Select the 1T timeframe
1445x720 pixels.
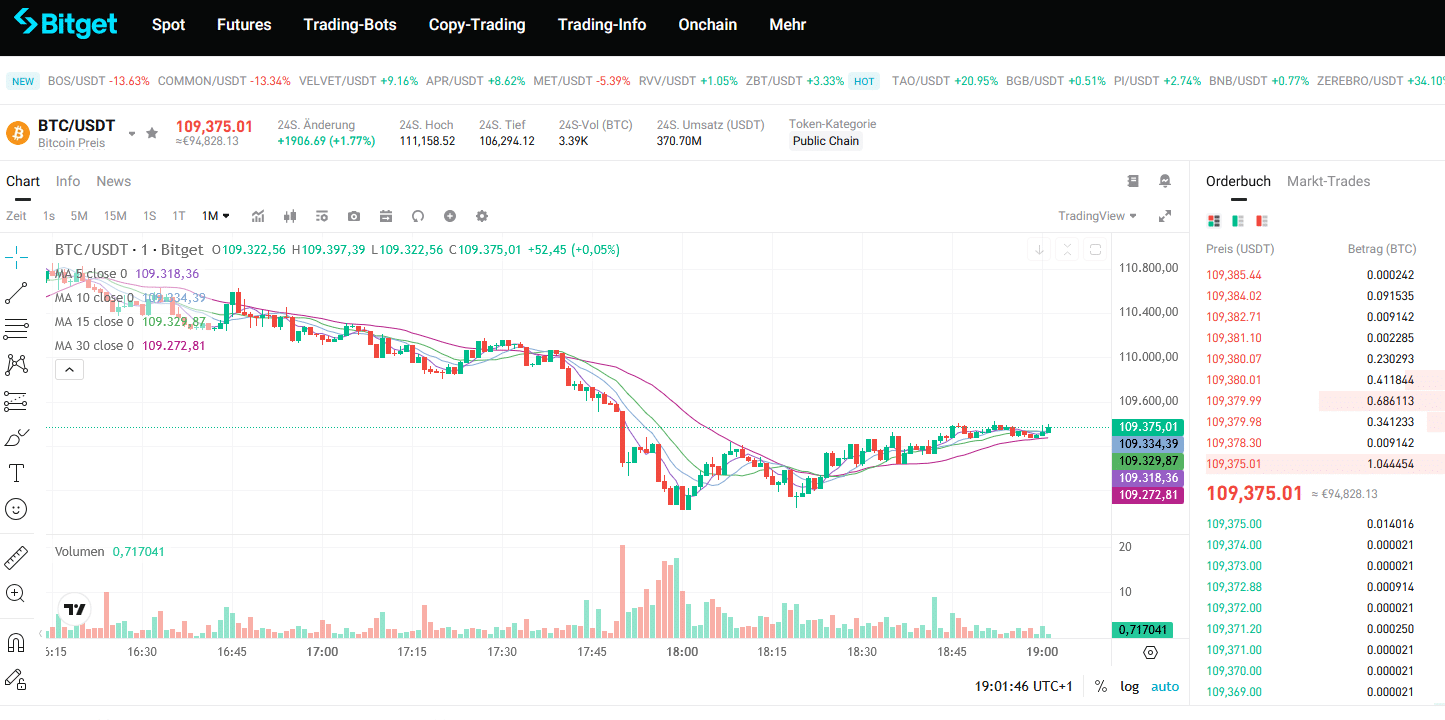click(x=179, y=216)
